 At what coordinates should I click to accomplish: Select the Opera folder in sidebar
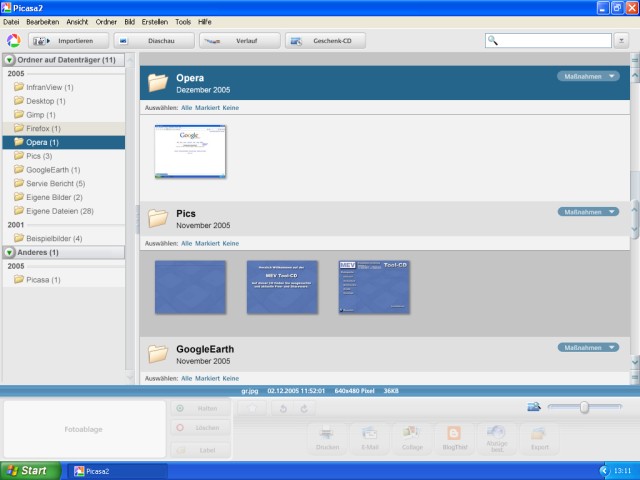(64, 142)
